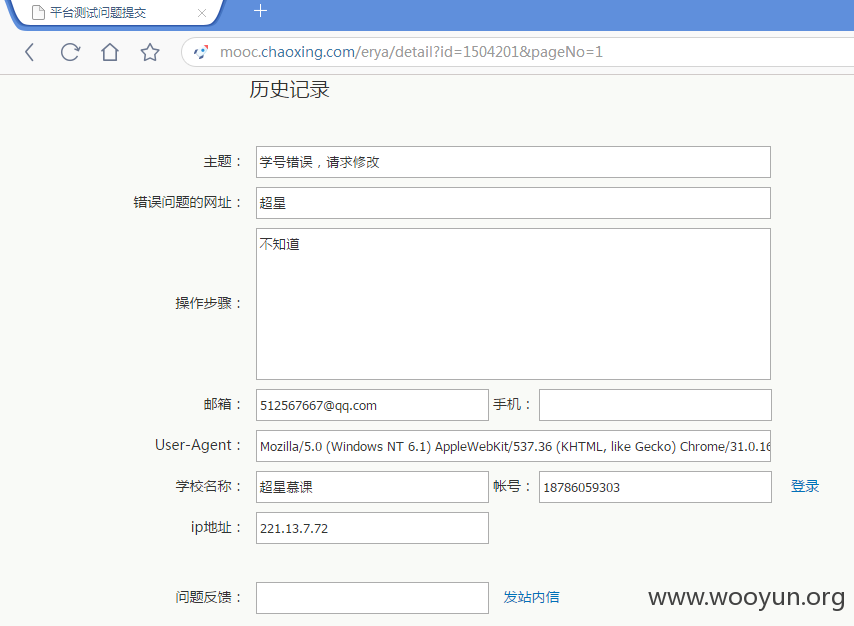Click the 邮箱 email field
854x626 pixels.
[x=372, y=405]
